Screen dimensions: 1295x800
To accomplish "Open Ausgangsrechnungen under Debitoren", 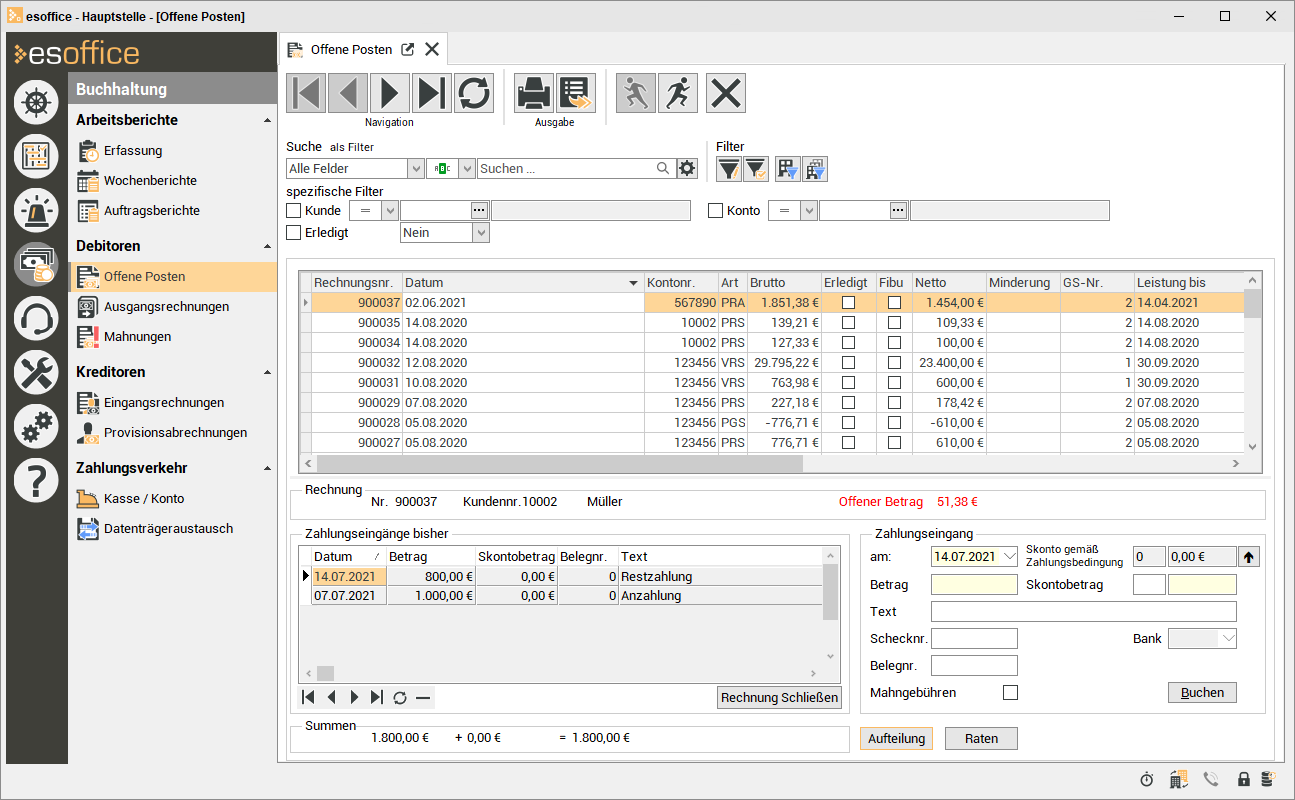I will (166, 307).
